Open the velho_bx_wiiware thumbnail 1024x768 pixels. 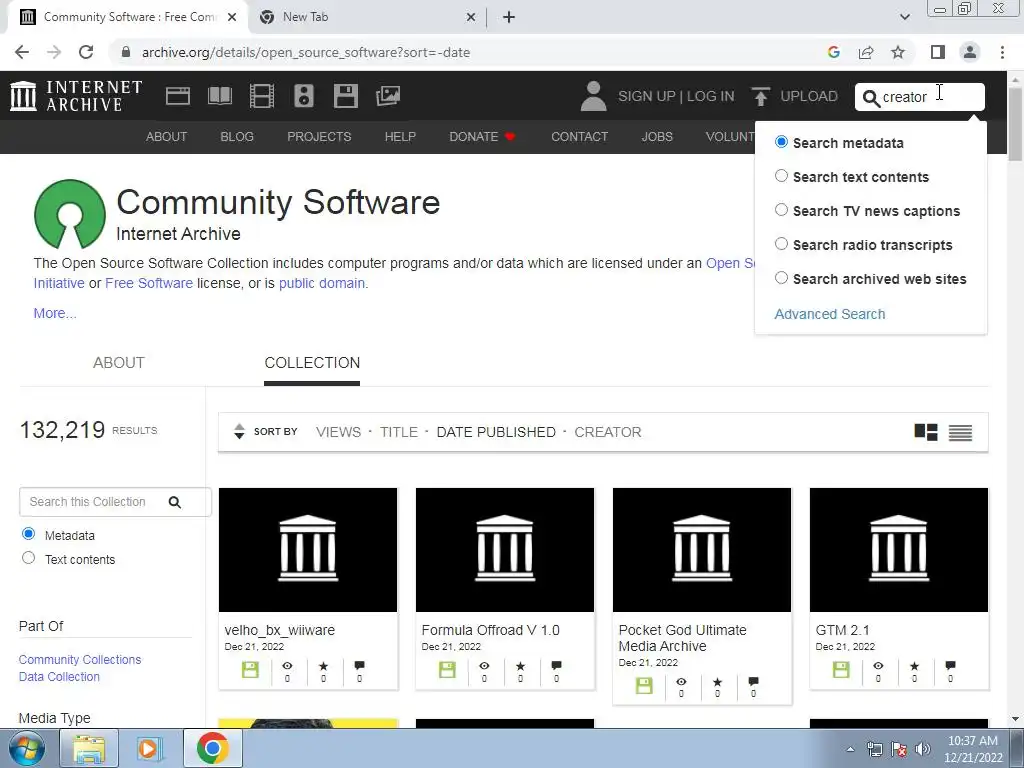tap(308, 550)
